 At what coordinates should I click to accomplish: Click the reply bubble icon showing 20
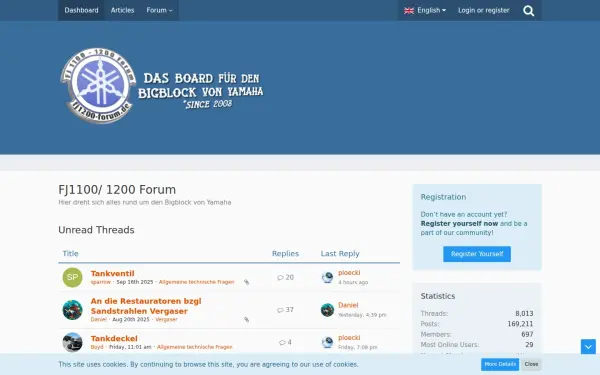(280, 277)
